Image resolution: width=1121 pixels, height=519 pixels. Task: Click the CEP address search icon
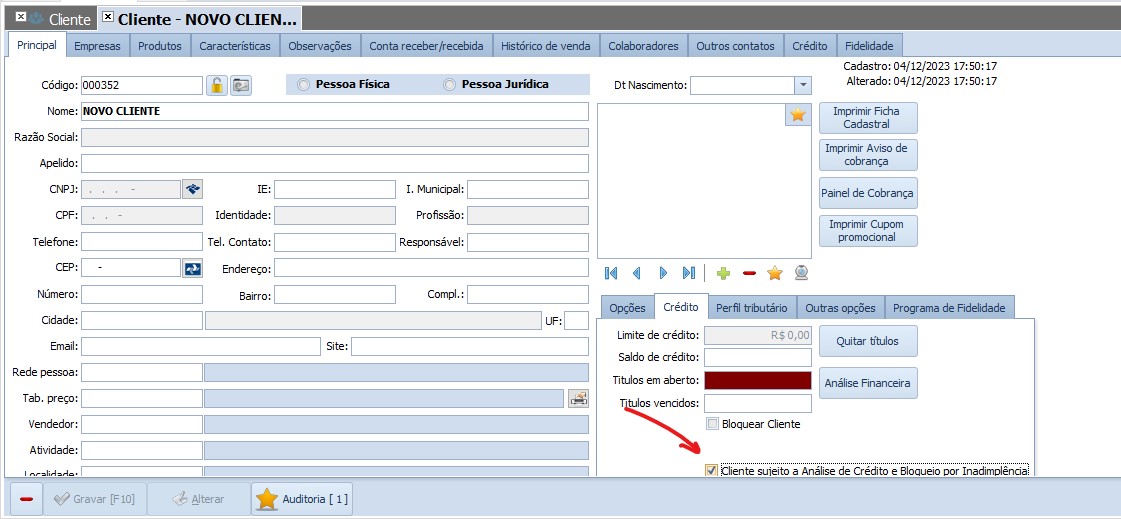click(193, 268)
